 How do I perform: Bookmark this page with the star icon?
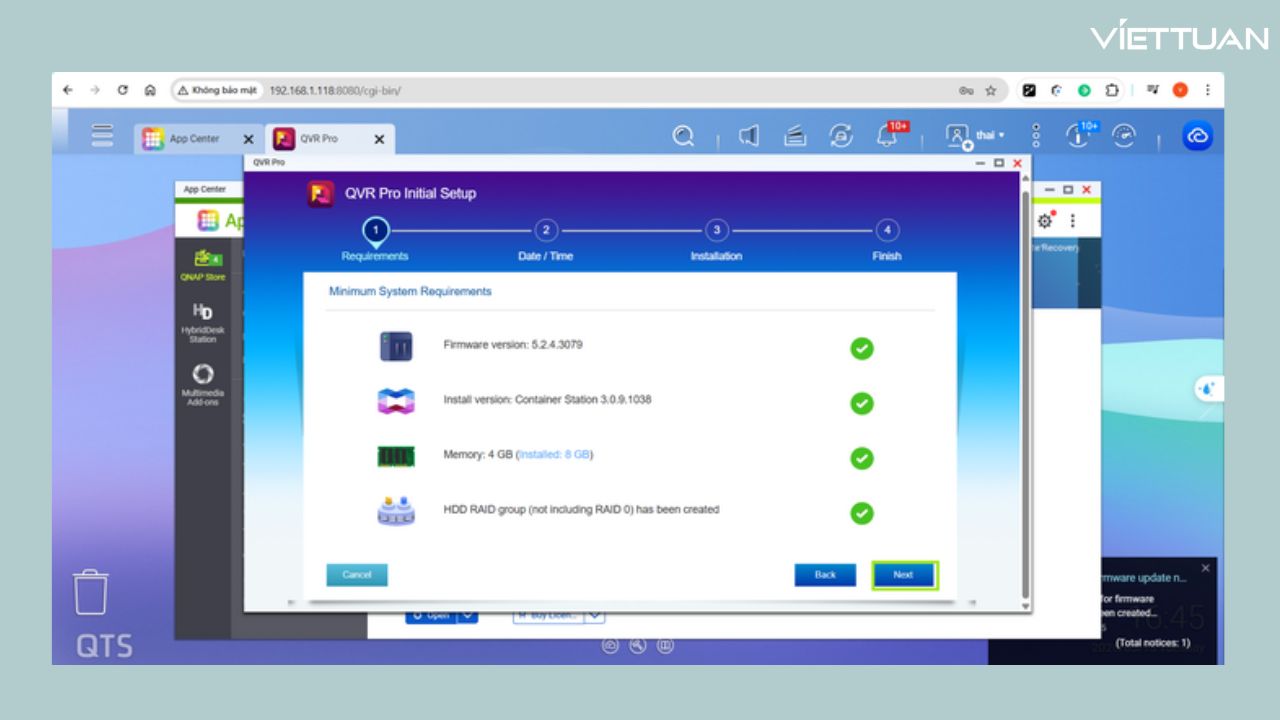point(991,90)
